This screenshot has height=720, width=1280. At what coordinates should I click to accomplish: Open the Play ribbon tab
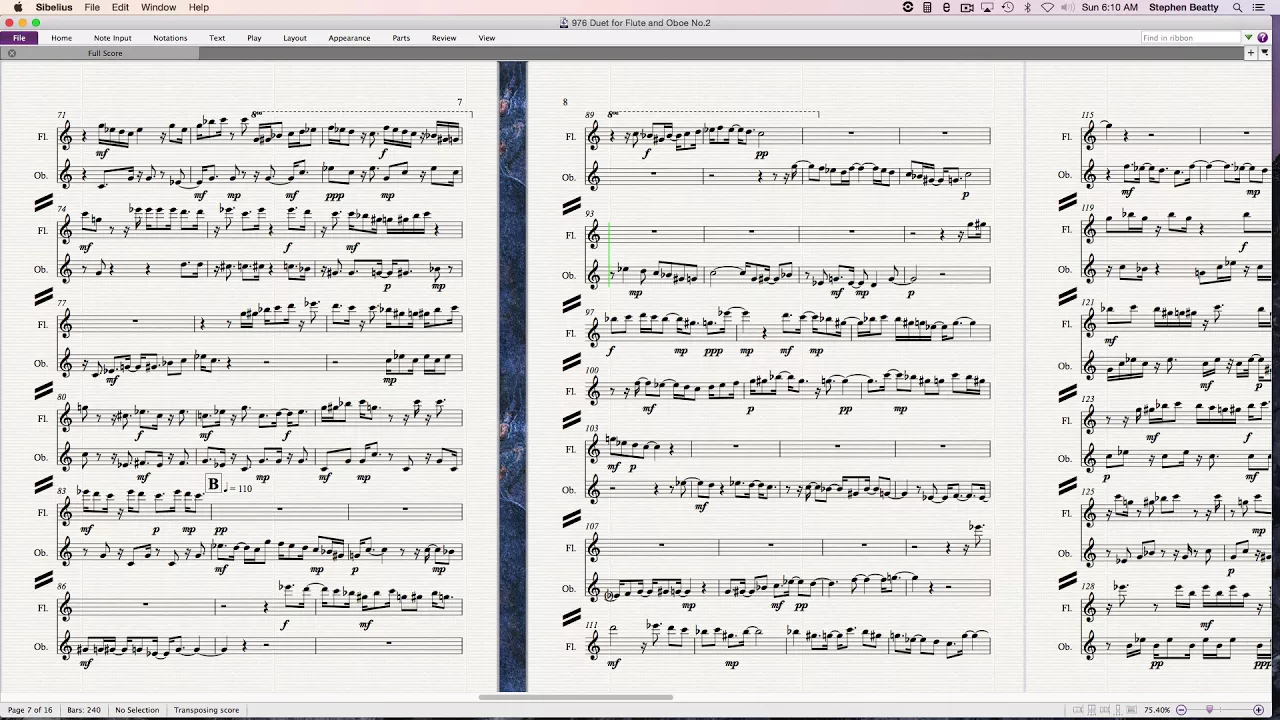click(254, 38)
